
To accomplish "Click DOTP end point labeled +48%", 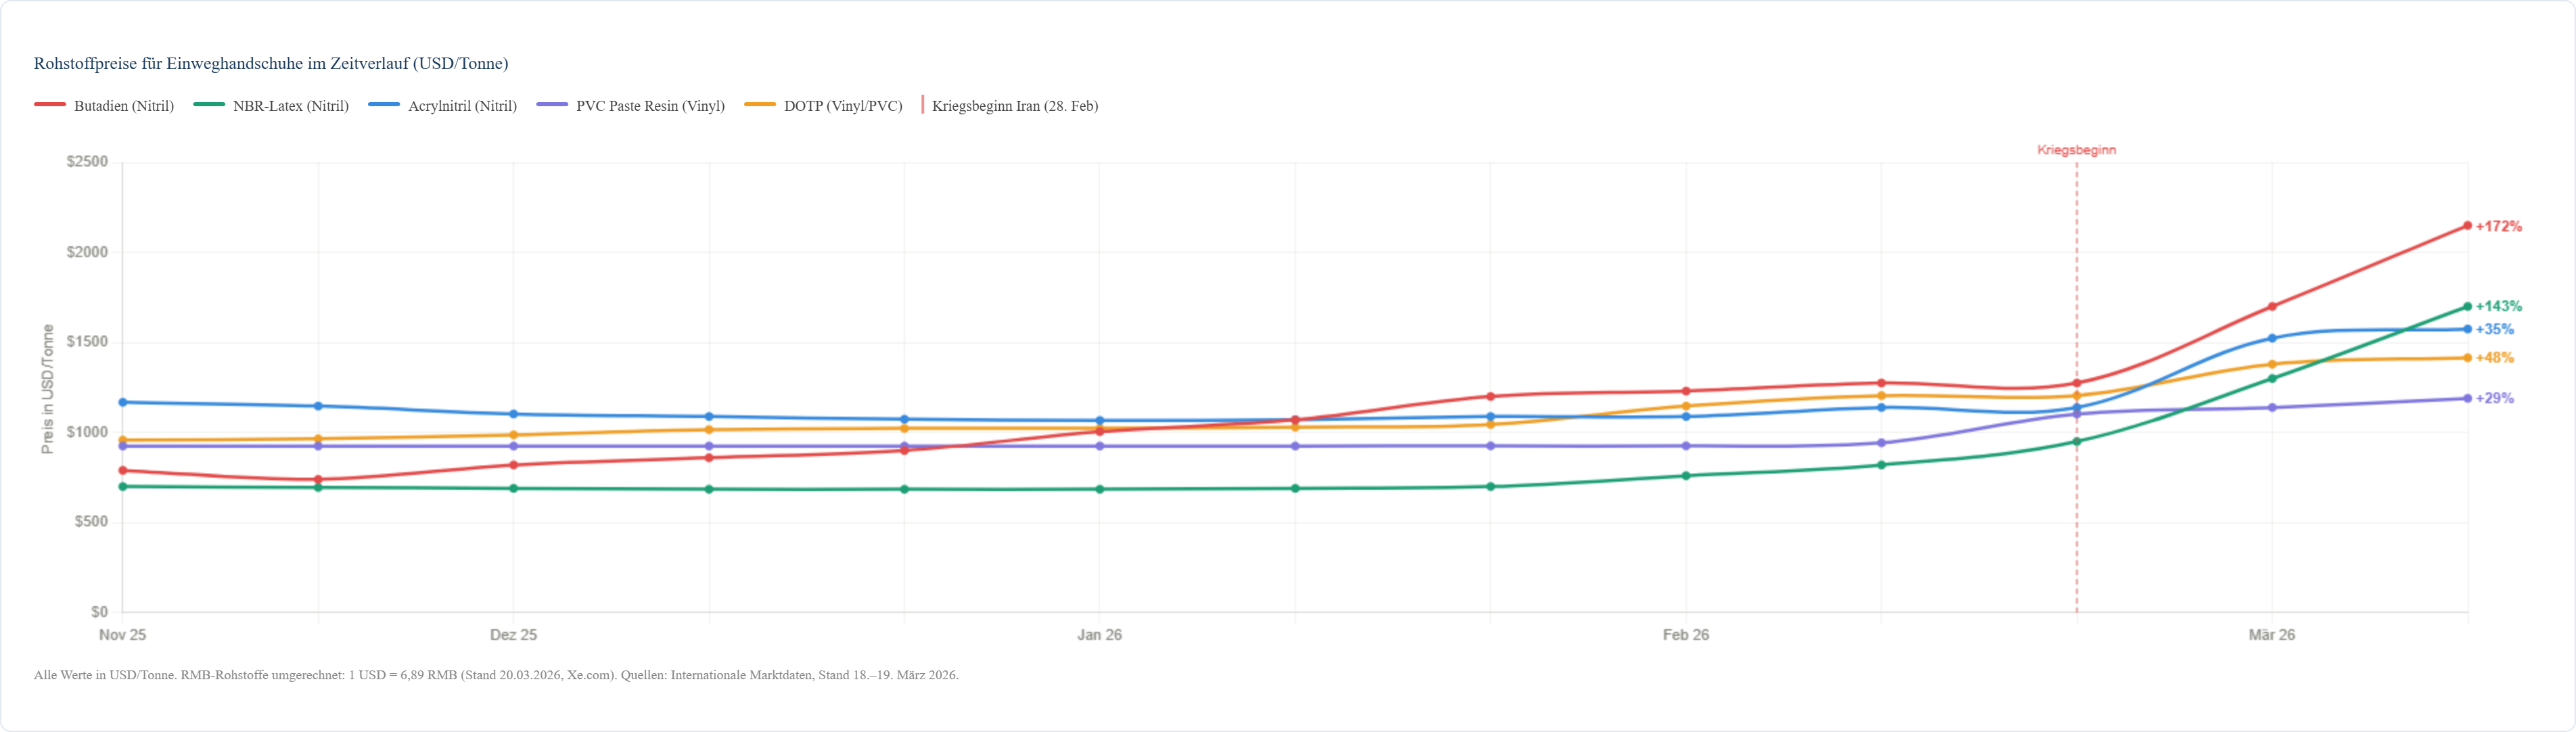I will tap(2467, 358).
